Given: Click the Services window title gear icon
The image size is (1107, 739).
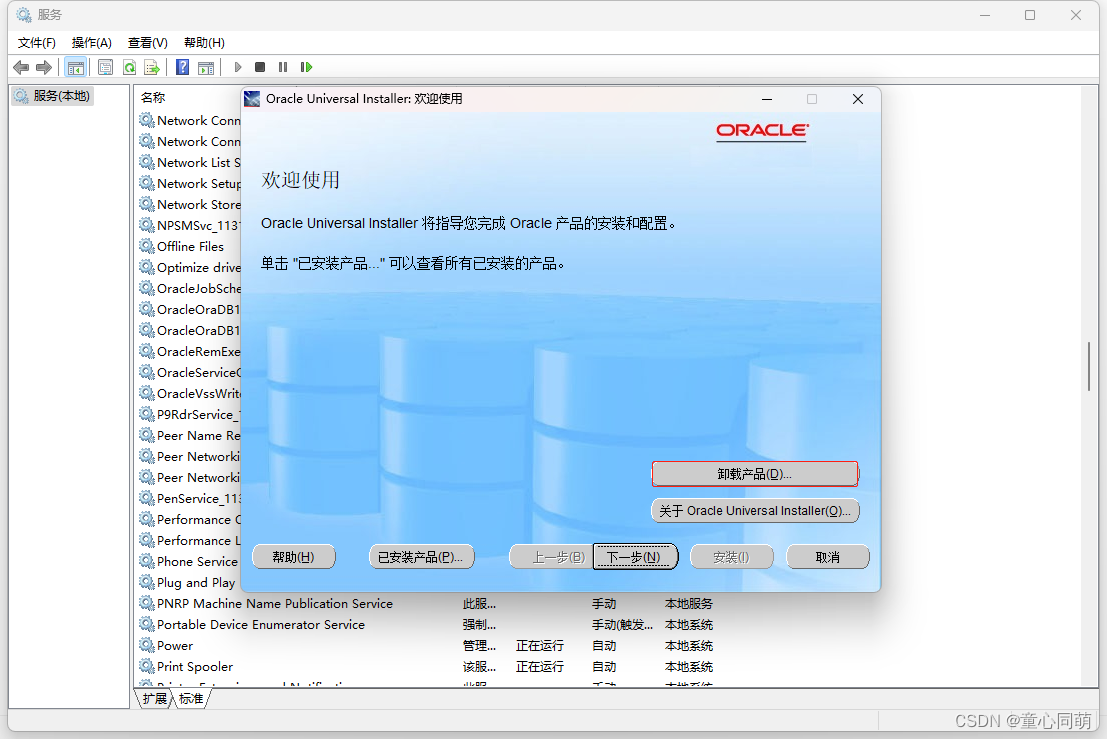Looking at the screenshot, I should tap(24, 15).
